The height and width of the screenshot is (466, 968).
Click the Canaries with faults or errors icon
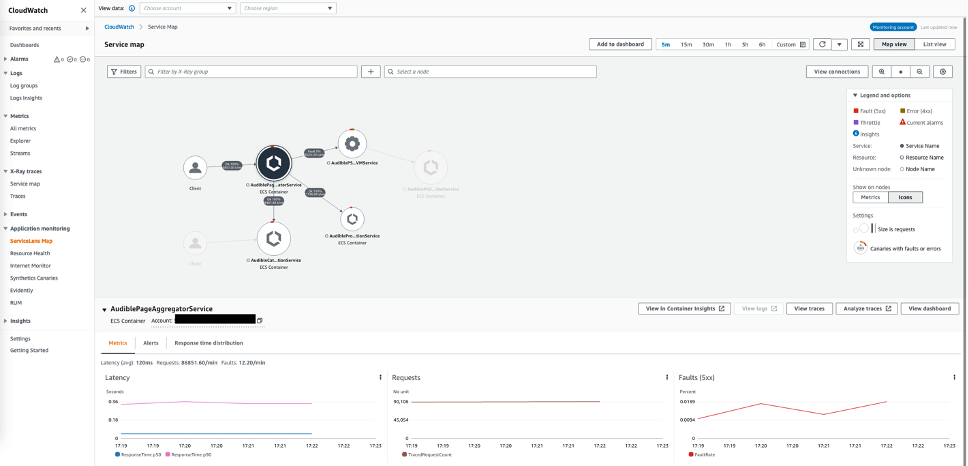860,248
